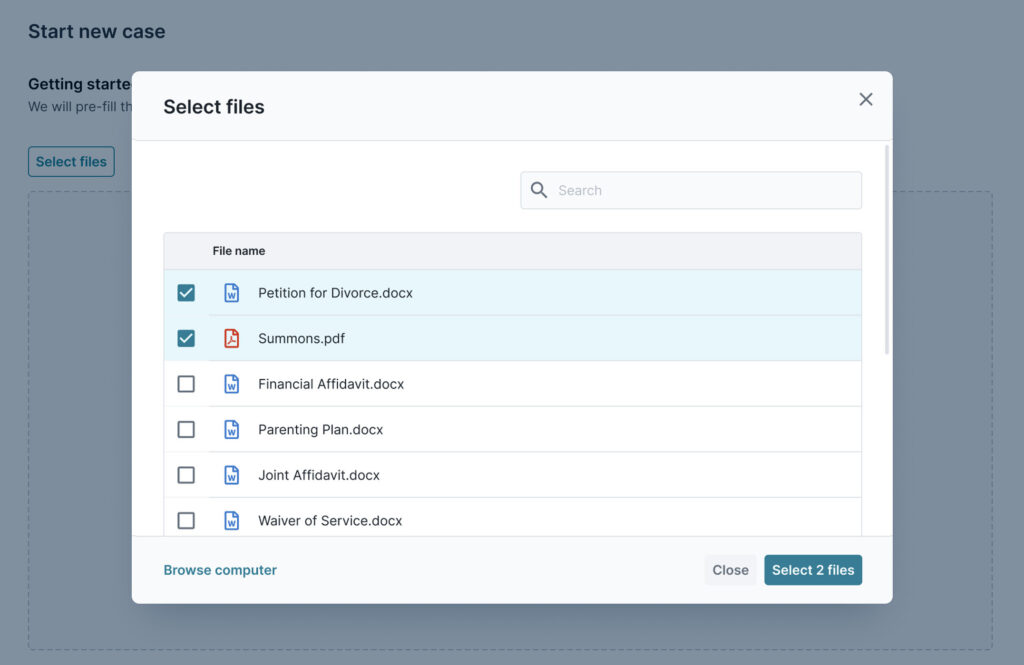Open the Browse computer link
Viewport: 1024px width, 665px height.
coord(220,570)
